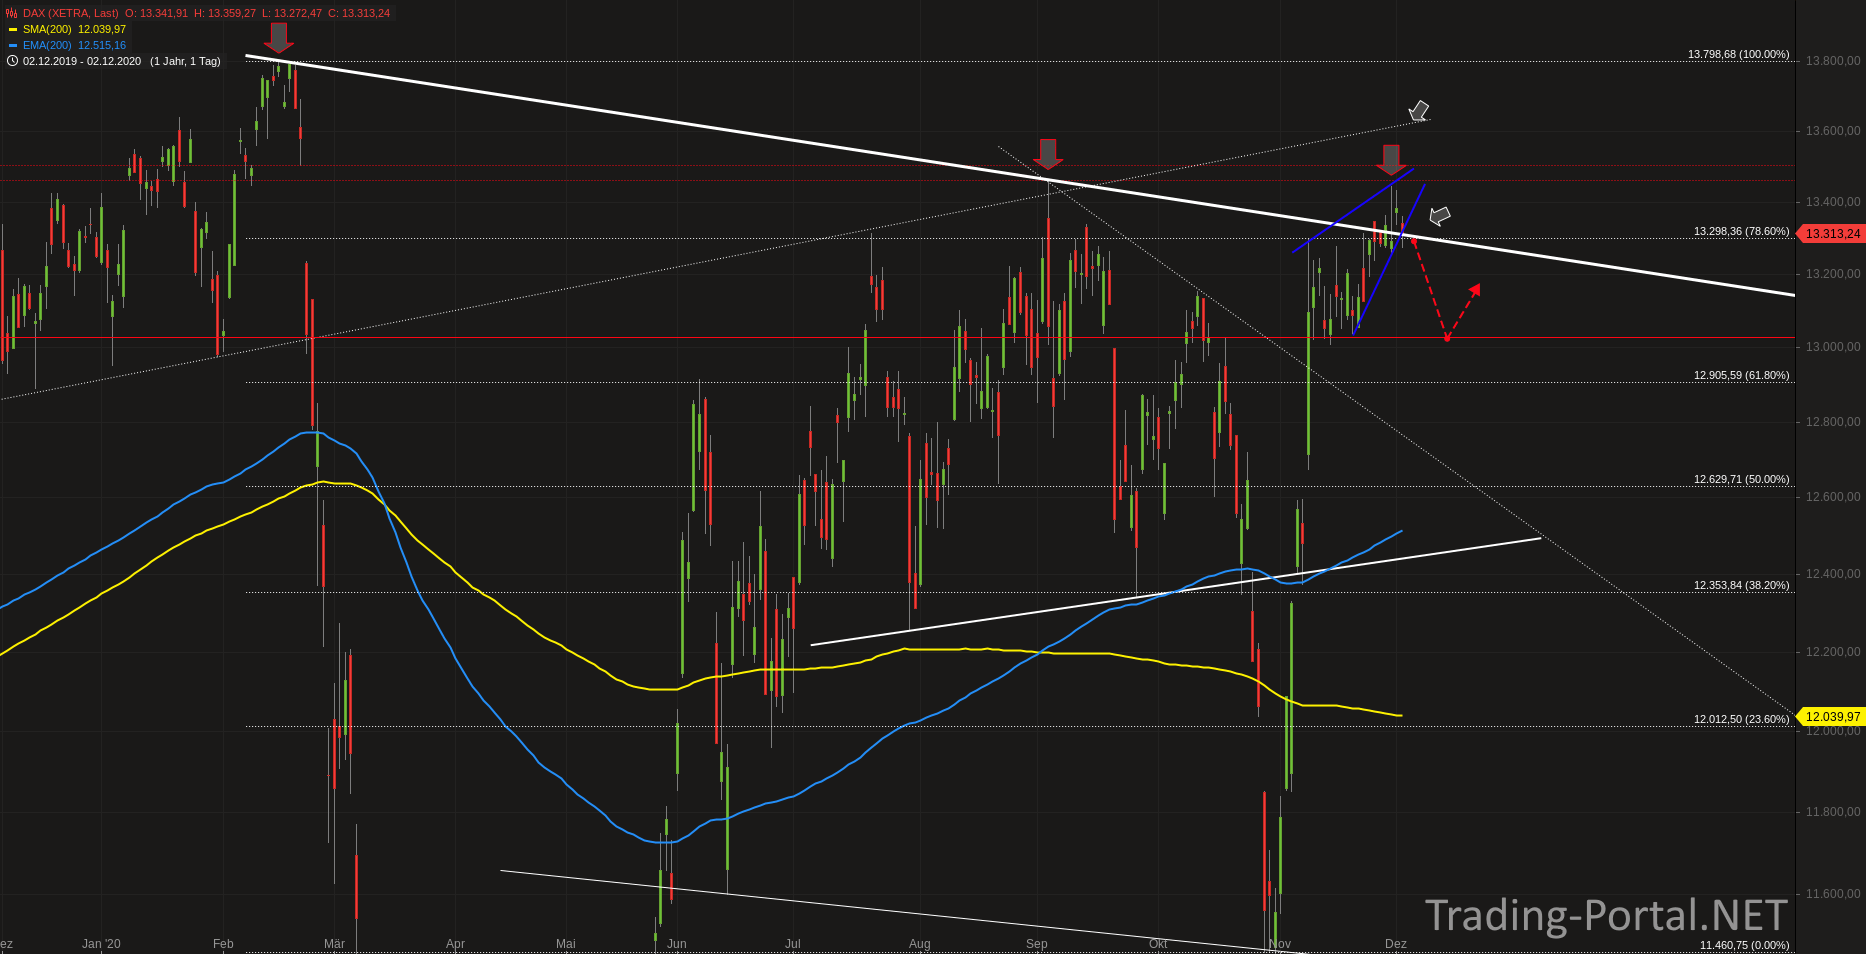Viewport: 1866px width, 954px height.
Task: Click Fibonacci label '13.298,36 (78.60%)'
Action: click(1742, 231)
